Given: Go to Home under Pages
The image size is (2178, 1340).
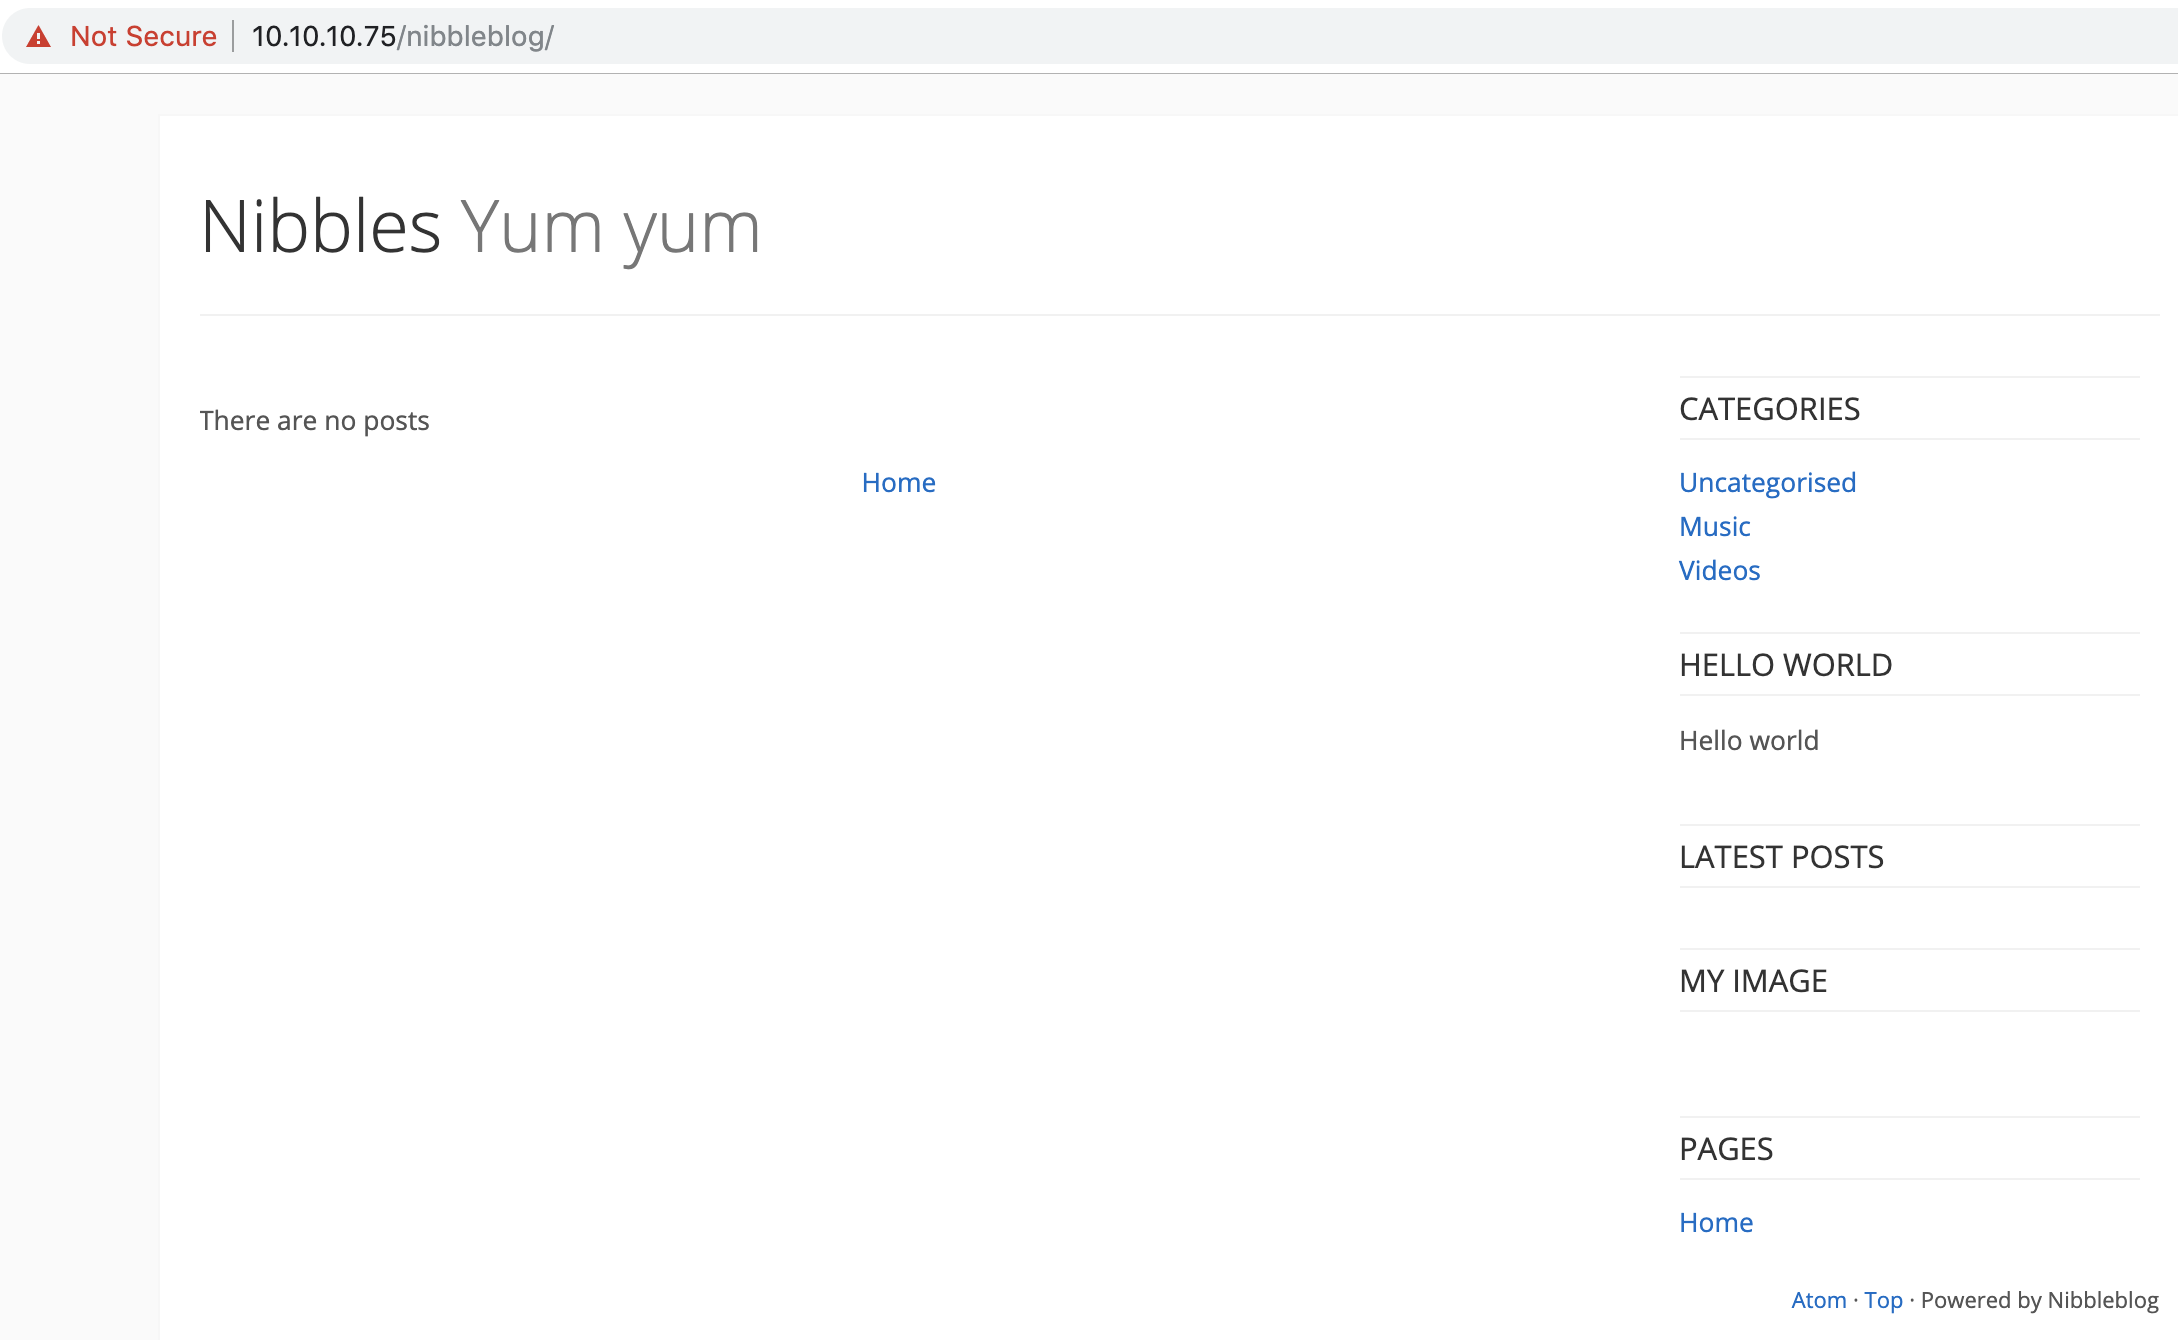Looking at the screenshot, I should click(x=1716, y=1223).
